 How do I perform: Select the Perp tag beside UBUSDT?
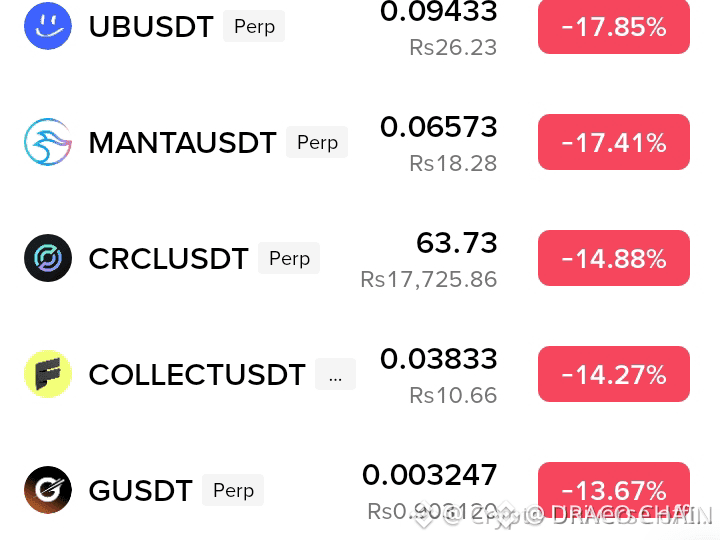tap(254, 26)
